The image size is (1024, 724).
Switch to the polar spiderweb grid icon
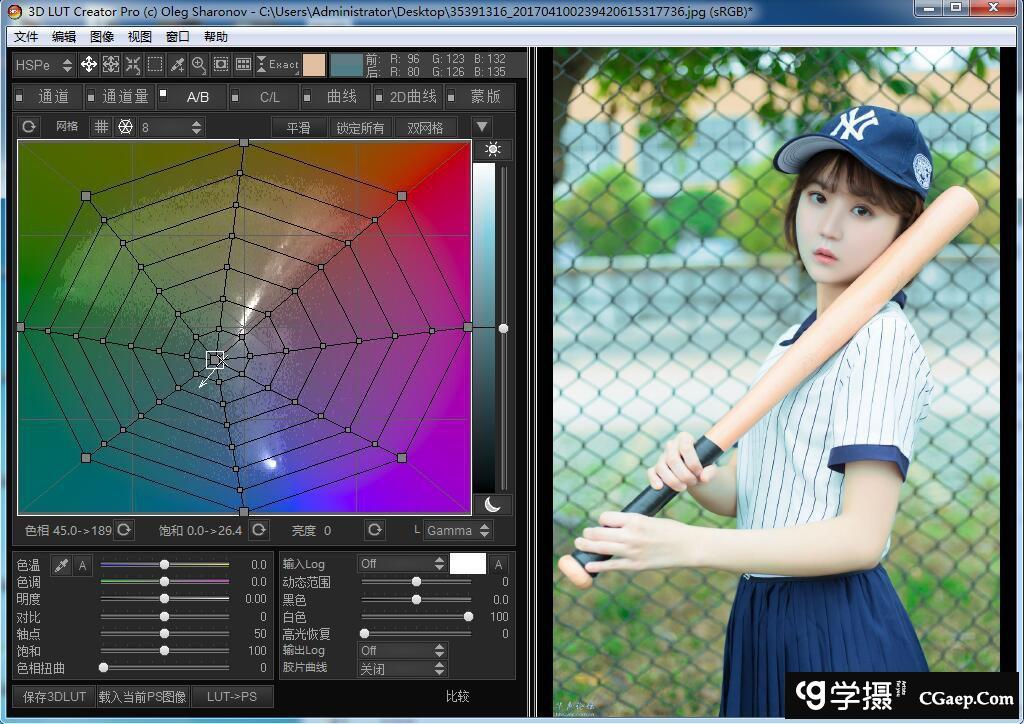[x=125, y=127]
